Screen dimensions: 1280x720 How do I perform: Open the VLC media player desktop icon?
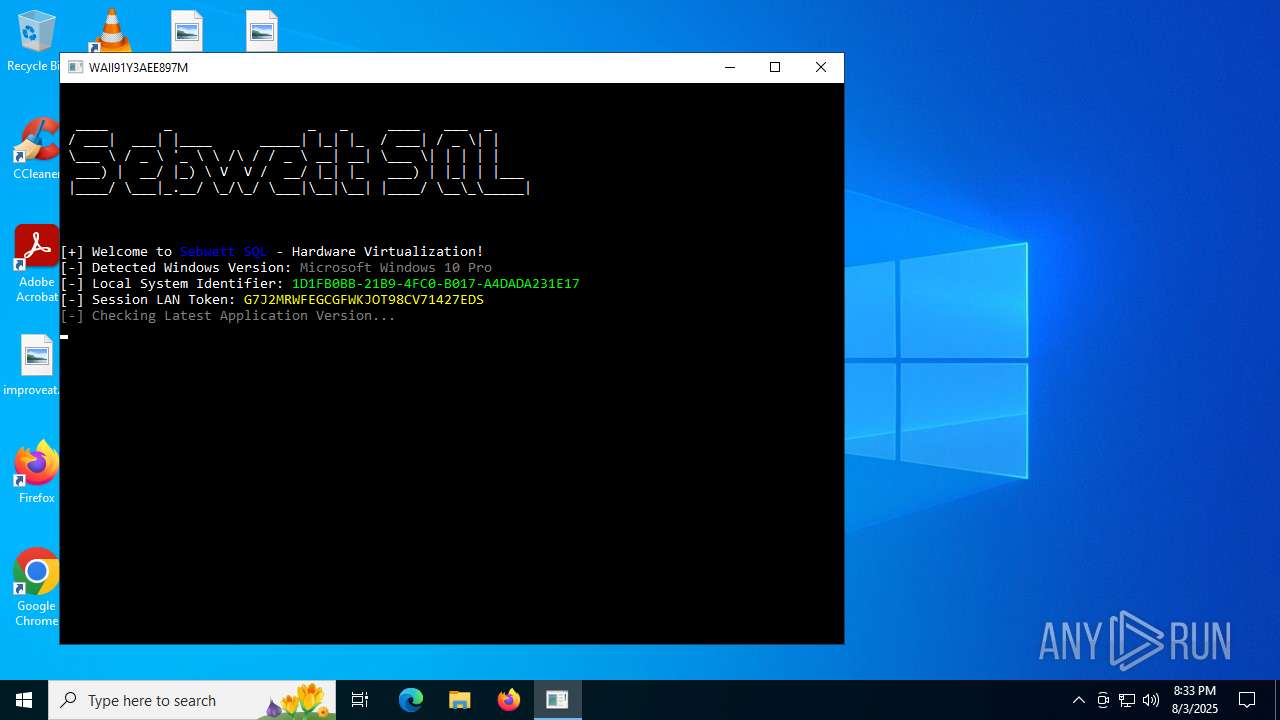pyautogui.click(x=110, y=30)
